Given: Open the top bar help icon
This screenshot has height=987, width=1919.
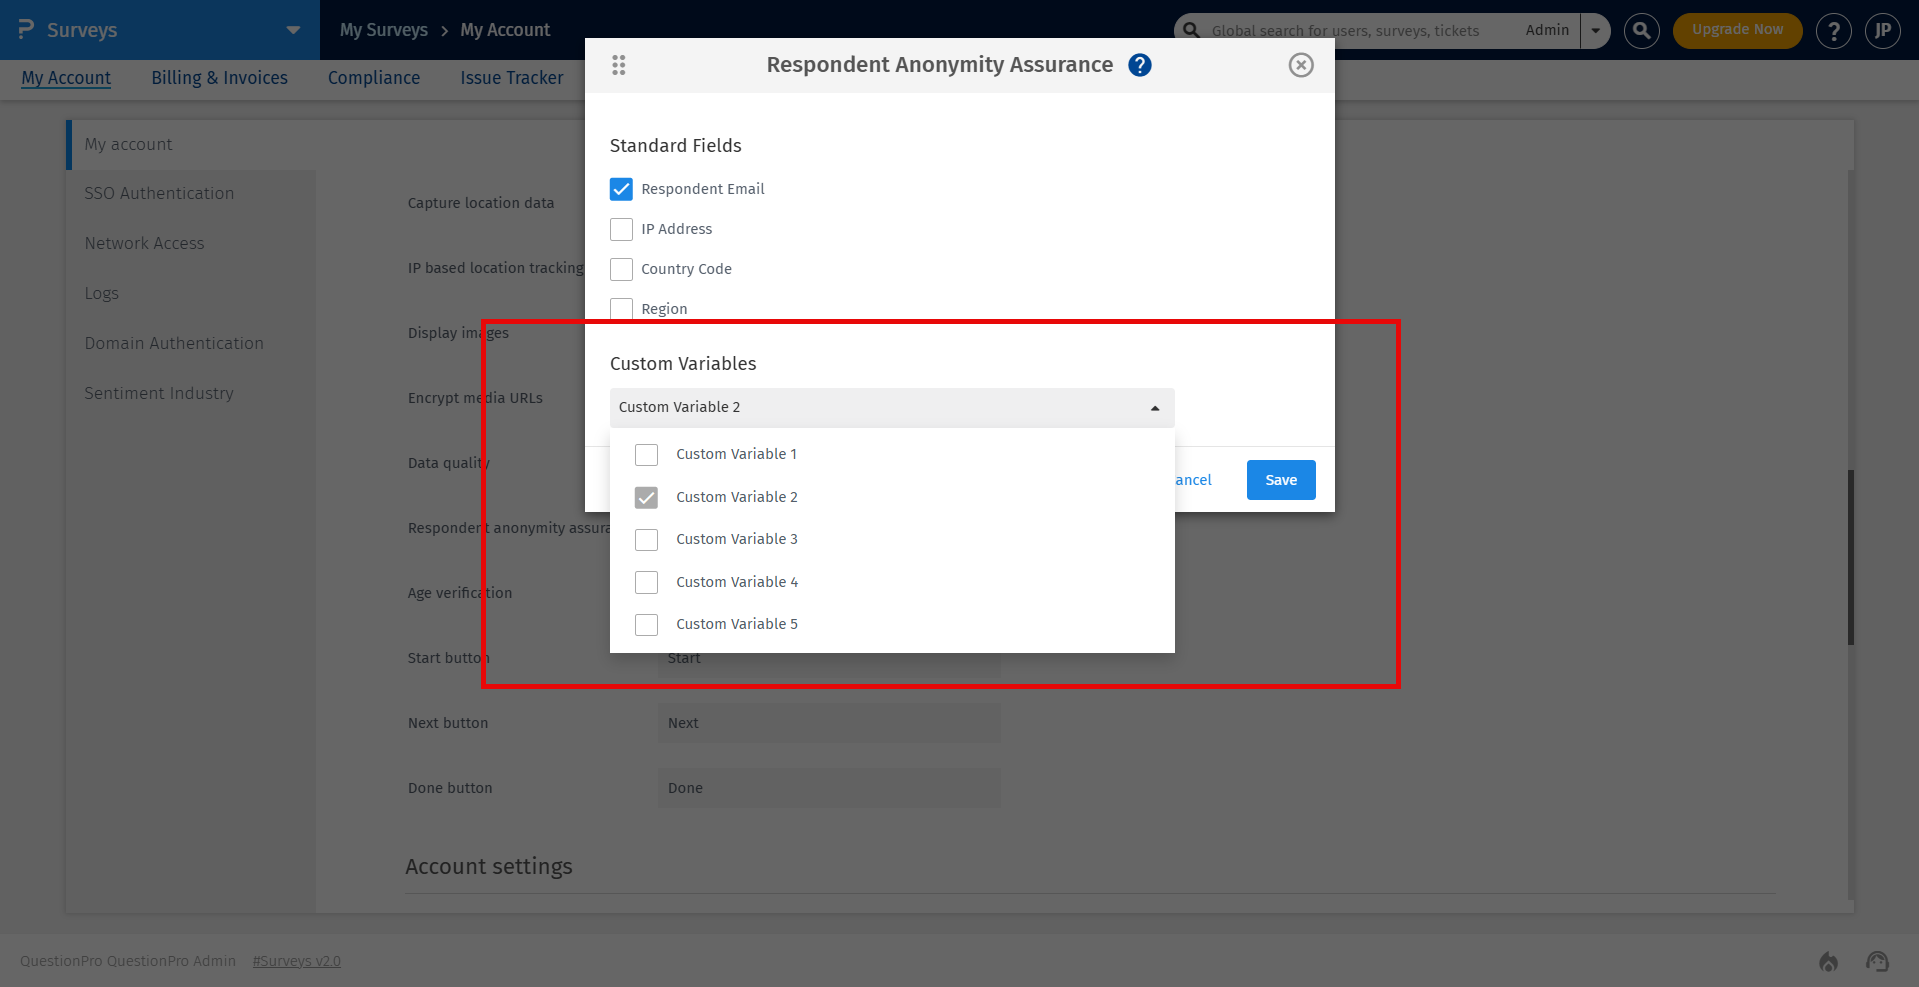Looking at the screenshot, I should [1833, 31].
